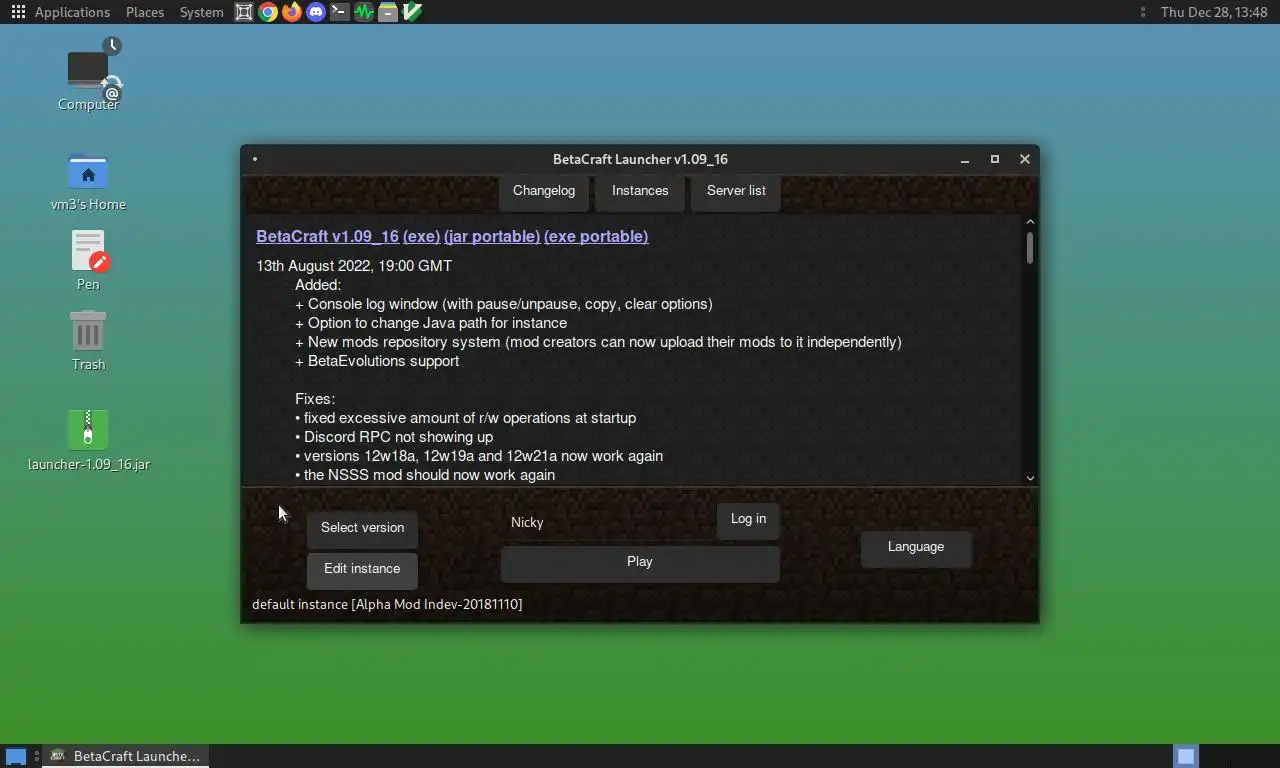Follow the (jar portable) link

point(492,237)
